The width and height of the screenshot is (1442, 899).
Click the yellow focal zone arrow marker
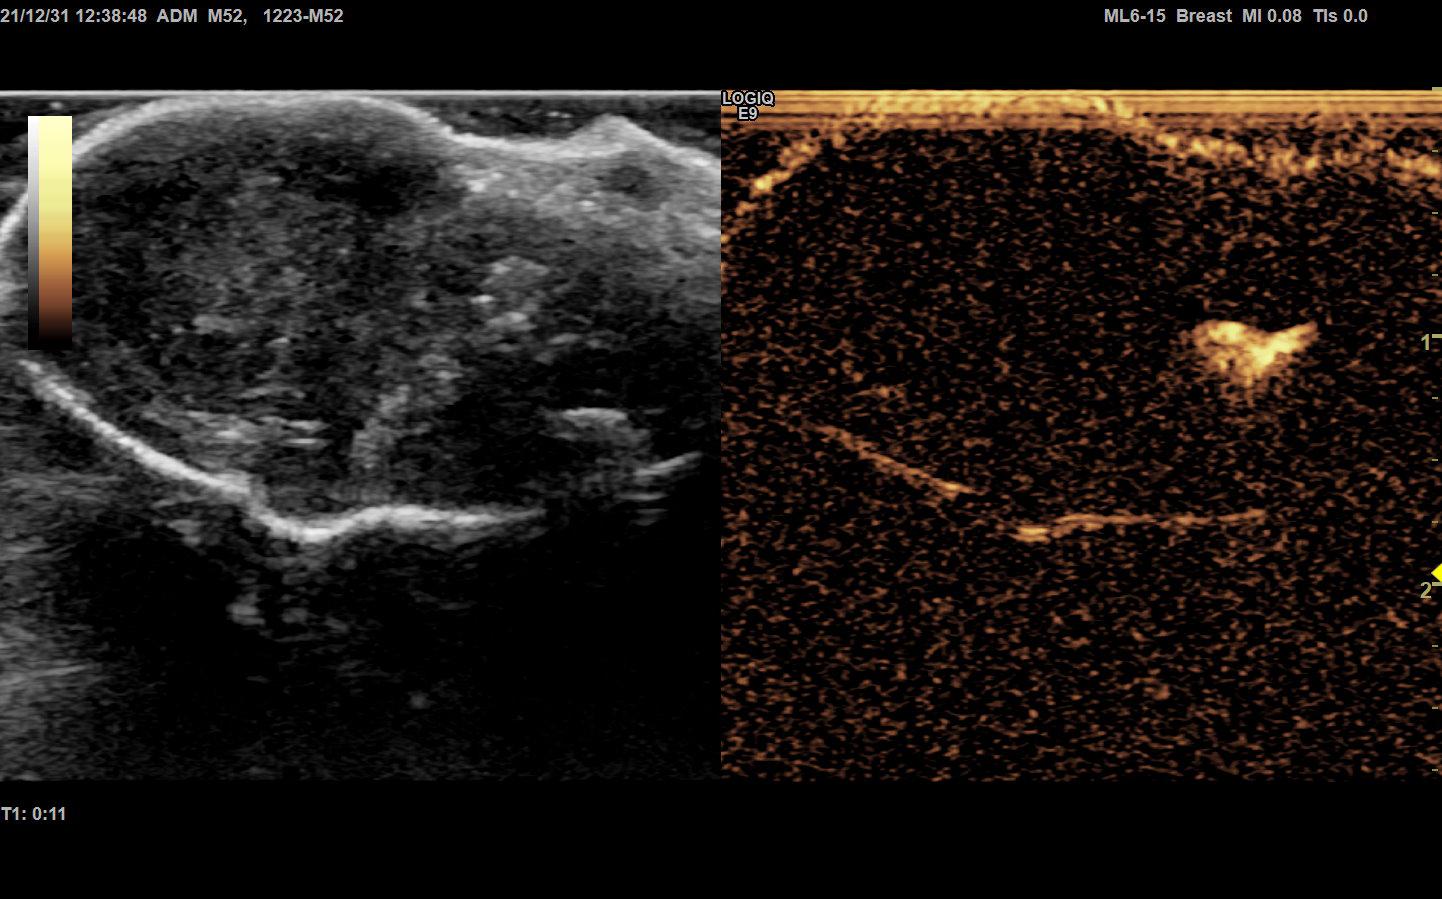(x=1436, y=572)
